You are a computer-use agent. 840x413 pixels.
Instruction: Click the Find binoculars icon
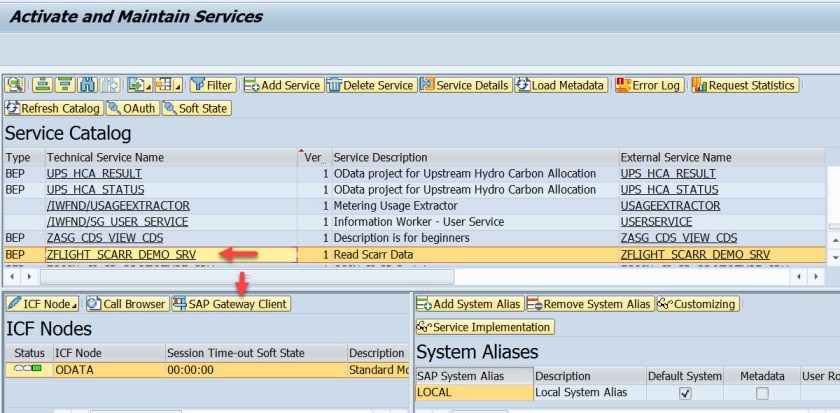pos(87,86)
